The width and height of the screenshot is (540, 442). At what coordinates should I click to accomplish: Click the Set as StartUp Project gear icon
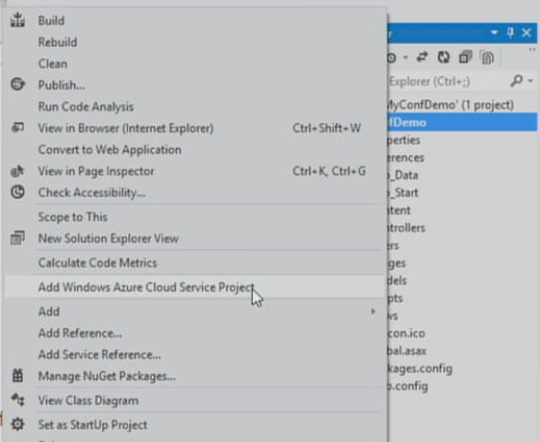pyautogui.click(x=18, y=424)
